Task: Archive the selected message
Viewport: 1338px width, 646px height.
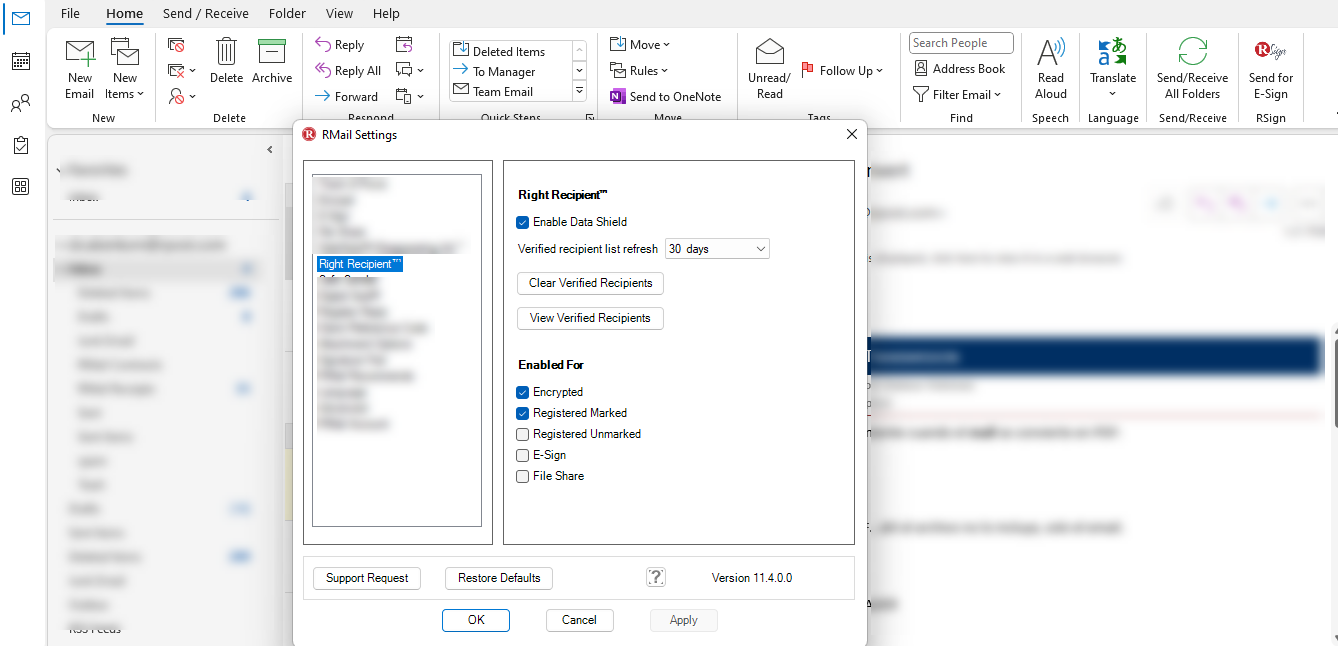Action: [272, 62]
